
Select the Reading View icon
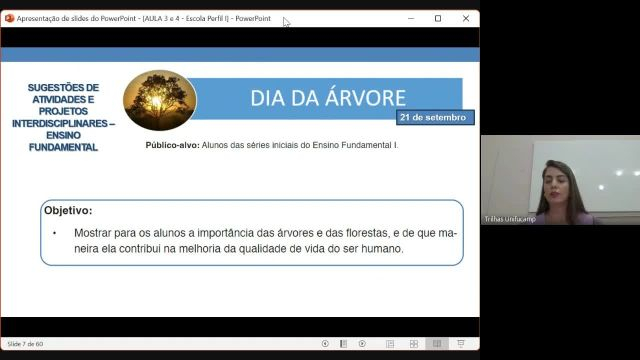(x=437, y=344)
